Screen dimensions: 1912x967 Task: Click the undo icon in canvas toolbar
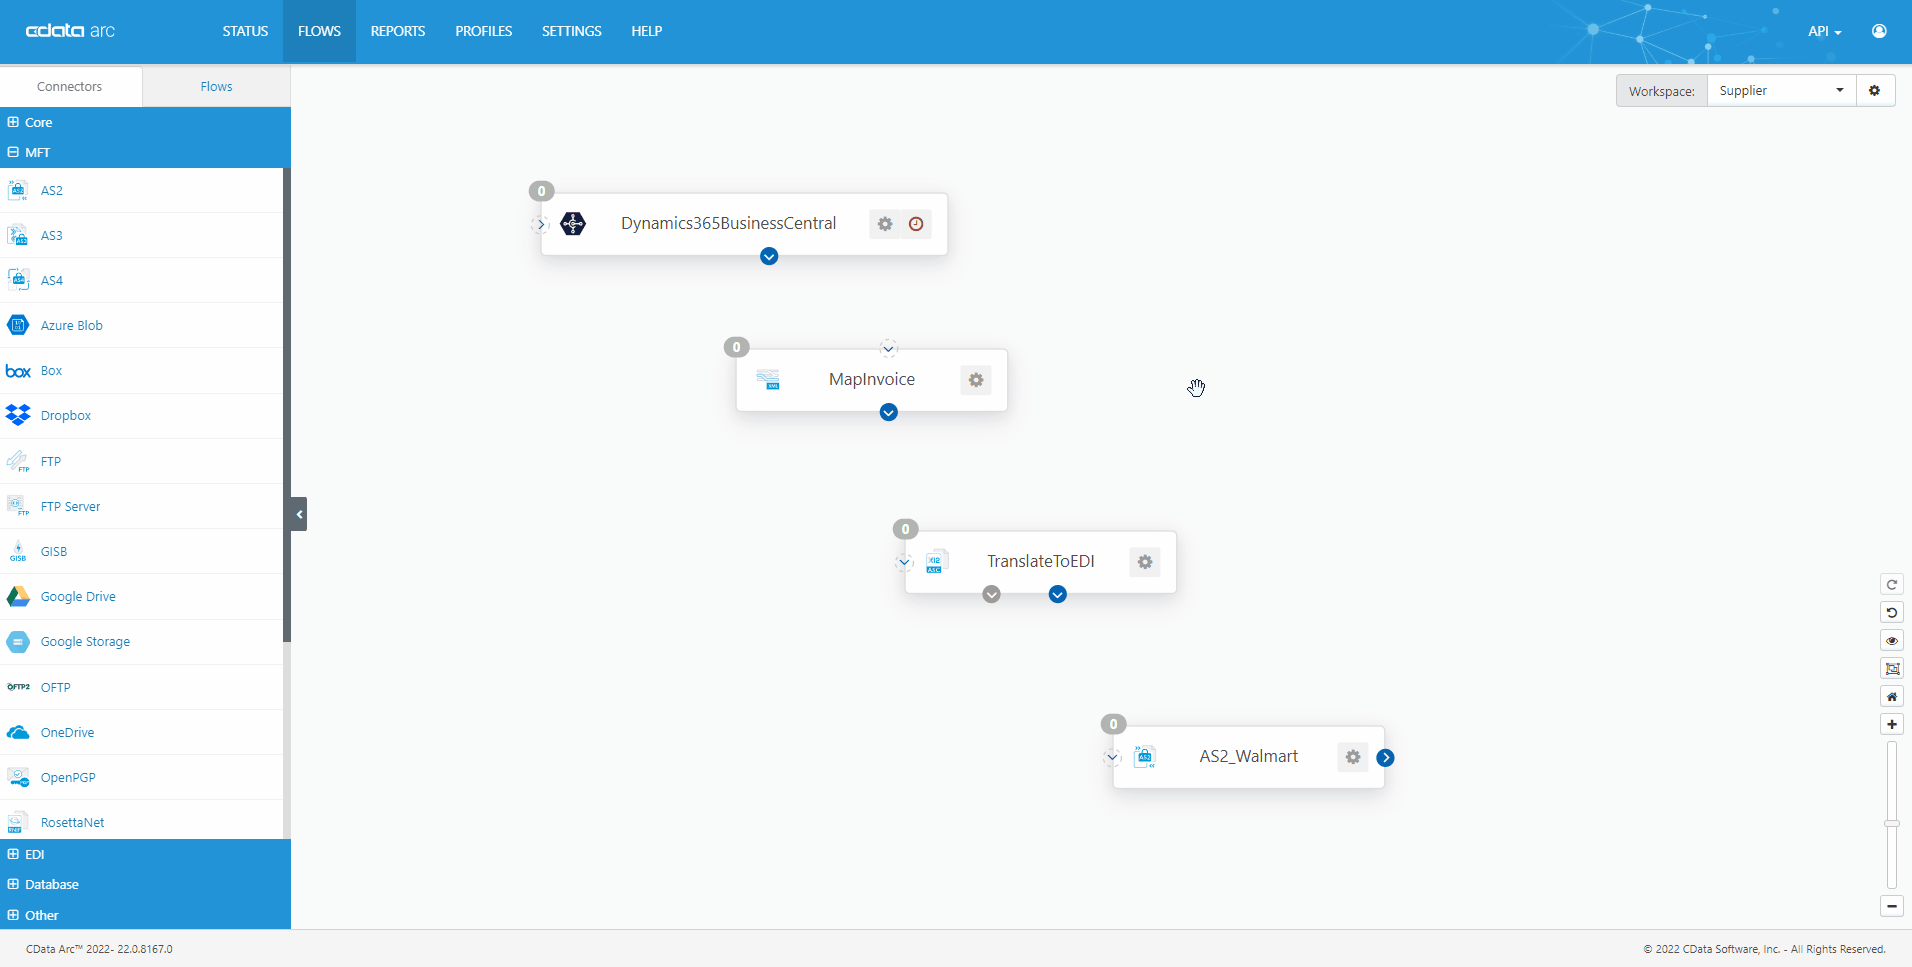pyautogui.click(x=1892, y=613)
